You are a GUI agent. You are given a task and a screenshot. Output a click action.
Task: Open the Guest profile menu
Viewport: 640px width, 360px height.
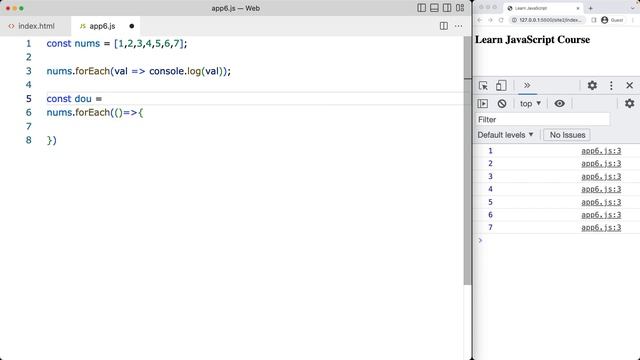[612, 20]
